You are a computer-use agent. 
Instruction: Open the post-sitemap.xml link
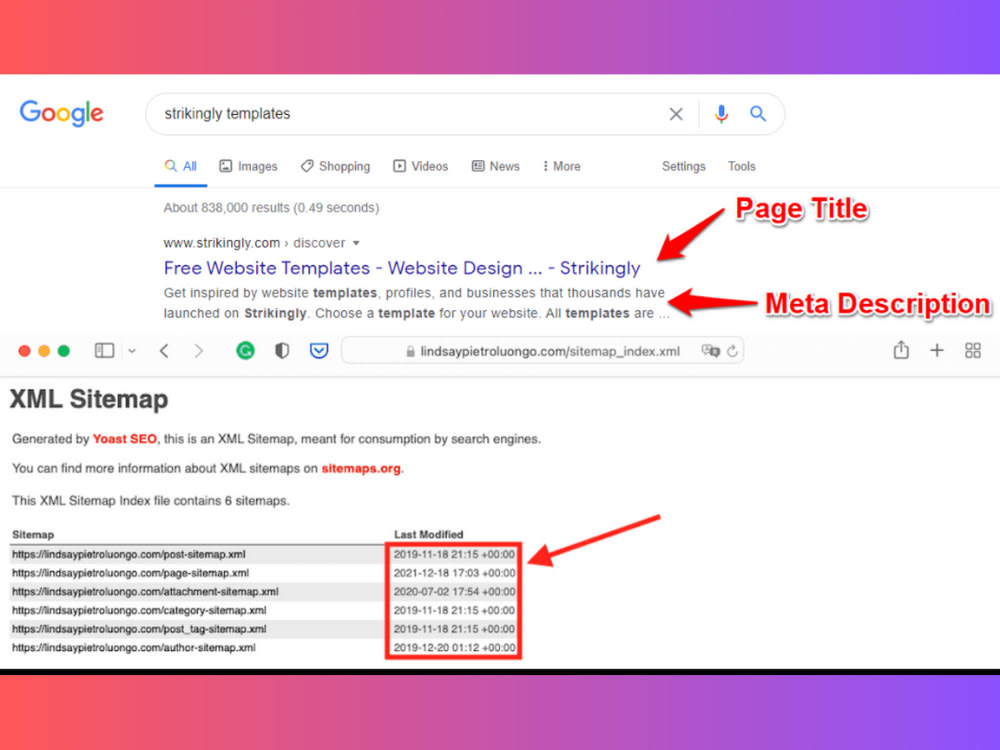point(129,554)
